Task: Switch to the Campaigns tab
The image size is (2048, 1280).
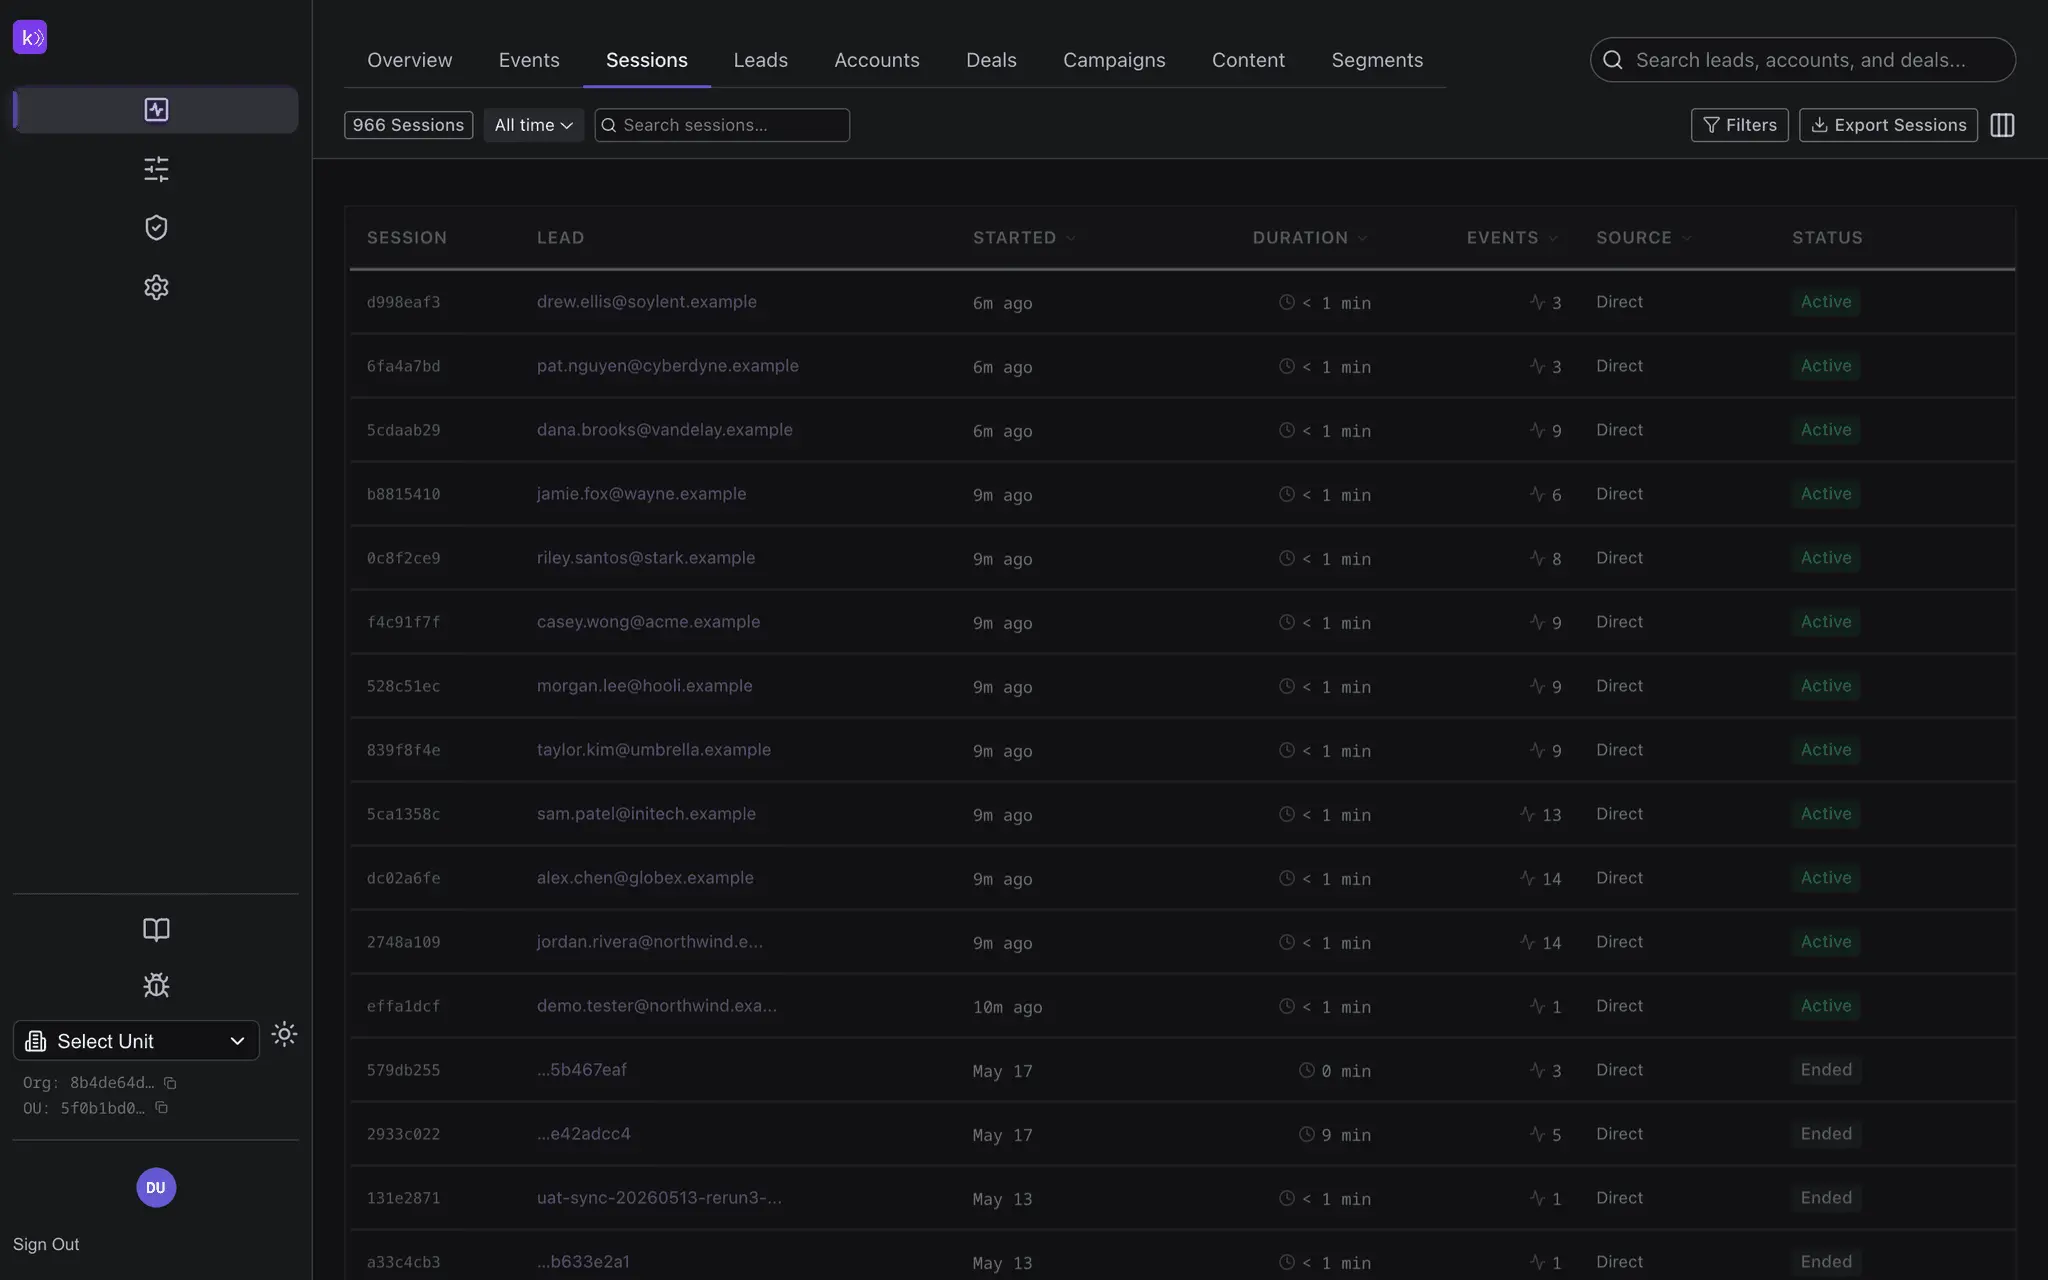Action: point(1114,60)
